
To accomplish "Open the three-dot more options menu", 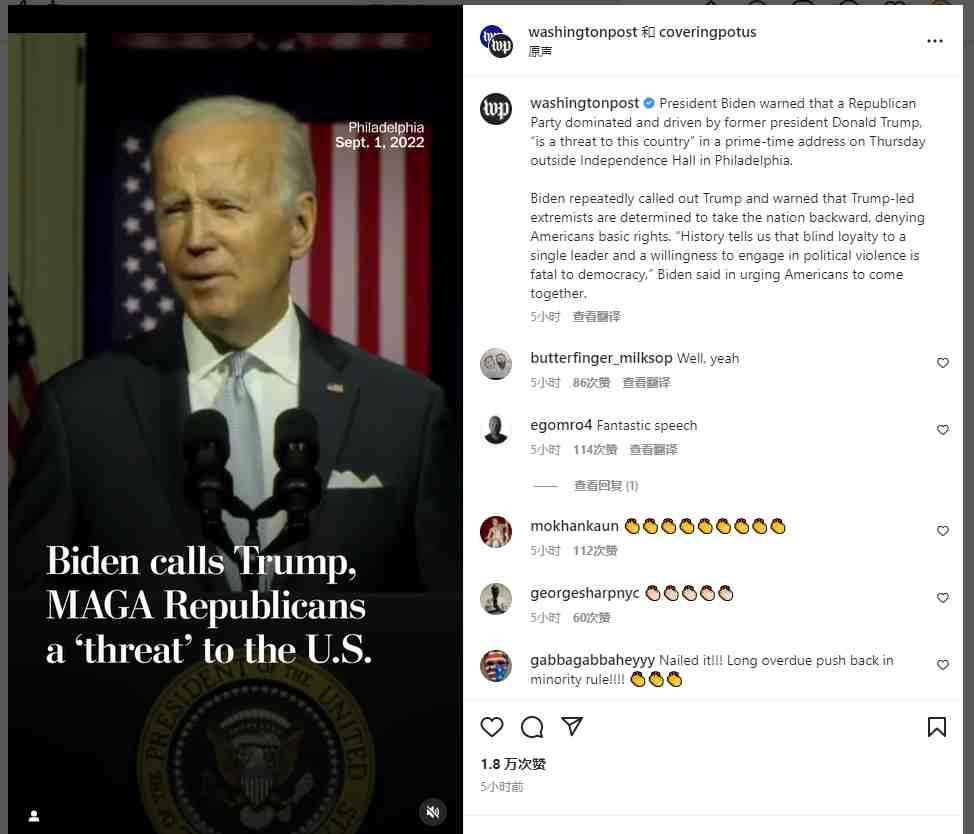I will (935, 41).
